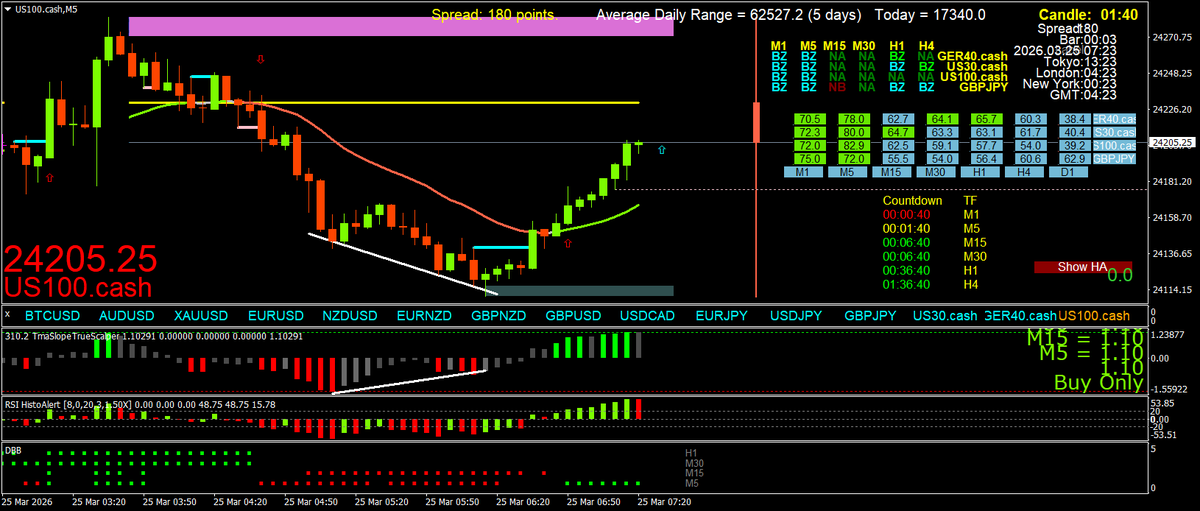Screen dimensions: 1200x511
Task: Click the RSI HistoAlert indicator label
Action: (138, 405)
